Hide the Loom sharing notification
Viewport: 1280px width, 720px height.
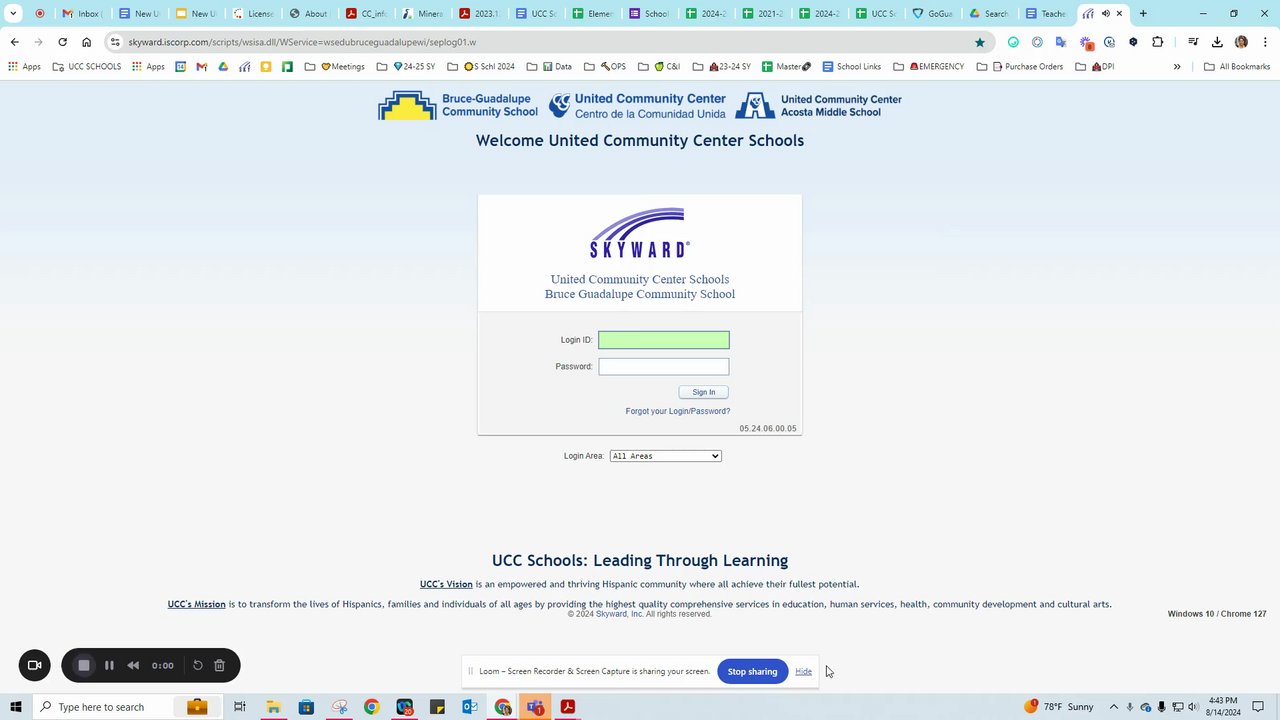pyautogui.click(x=804, y=671)
